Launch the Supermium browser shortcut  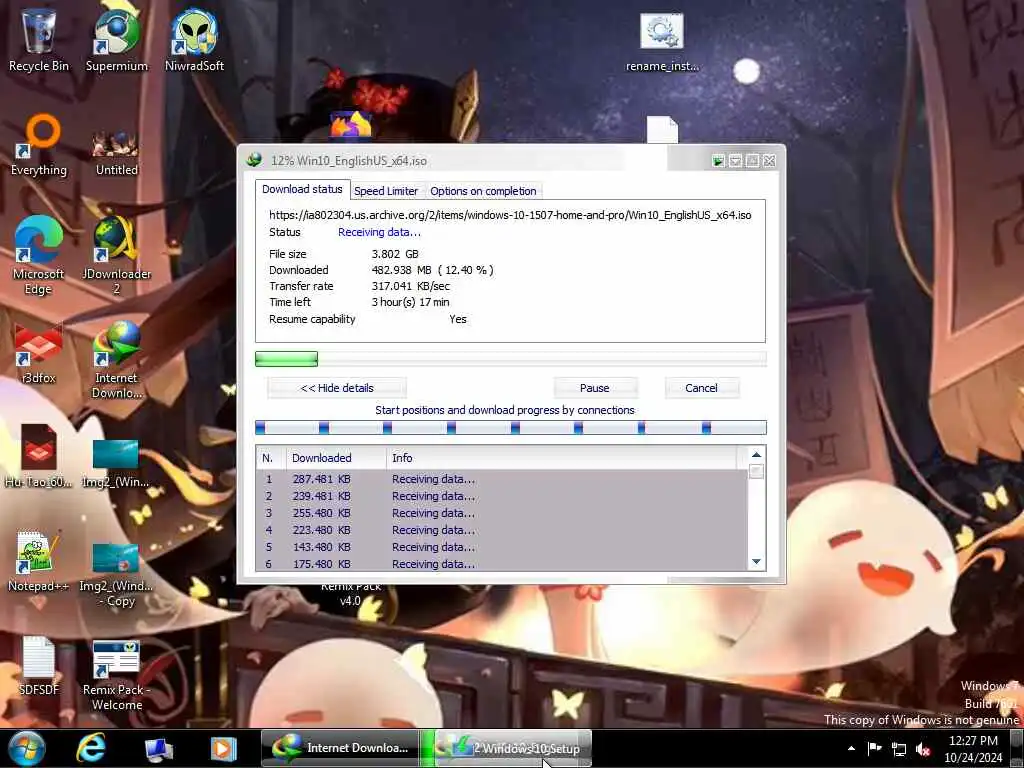[117, 39]
